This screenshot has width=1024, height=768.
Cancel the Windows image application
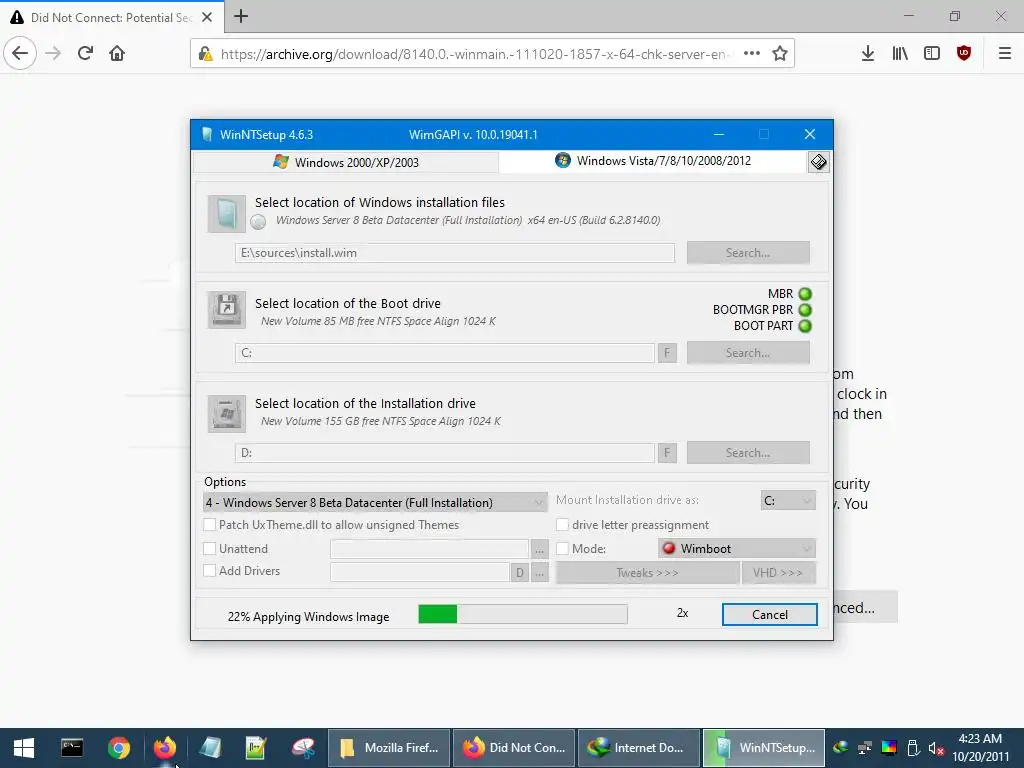769,615
